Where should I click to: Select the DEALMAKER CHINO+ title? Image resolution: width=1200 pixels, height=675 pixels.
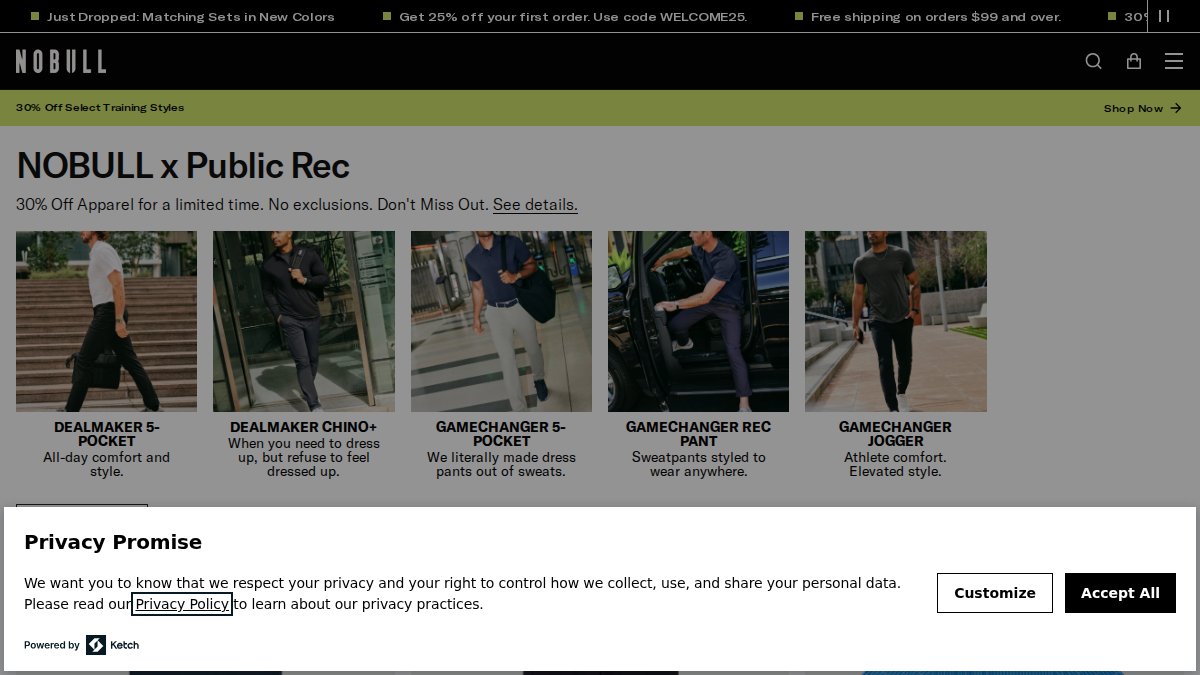click(x=304, y=427)
